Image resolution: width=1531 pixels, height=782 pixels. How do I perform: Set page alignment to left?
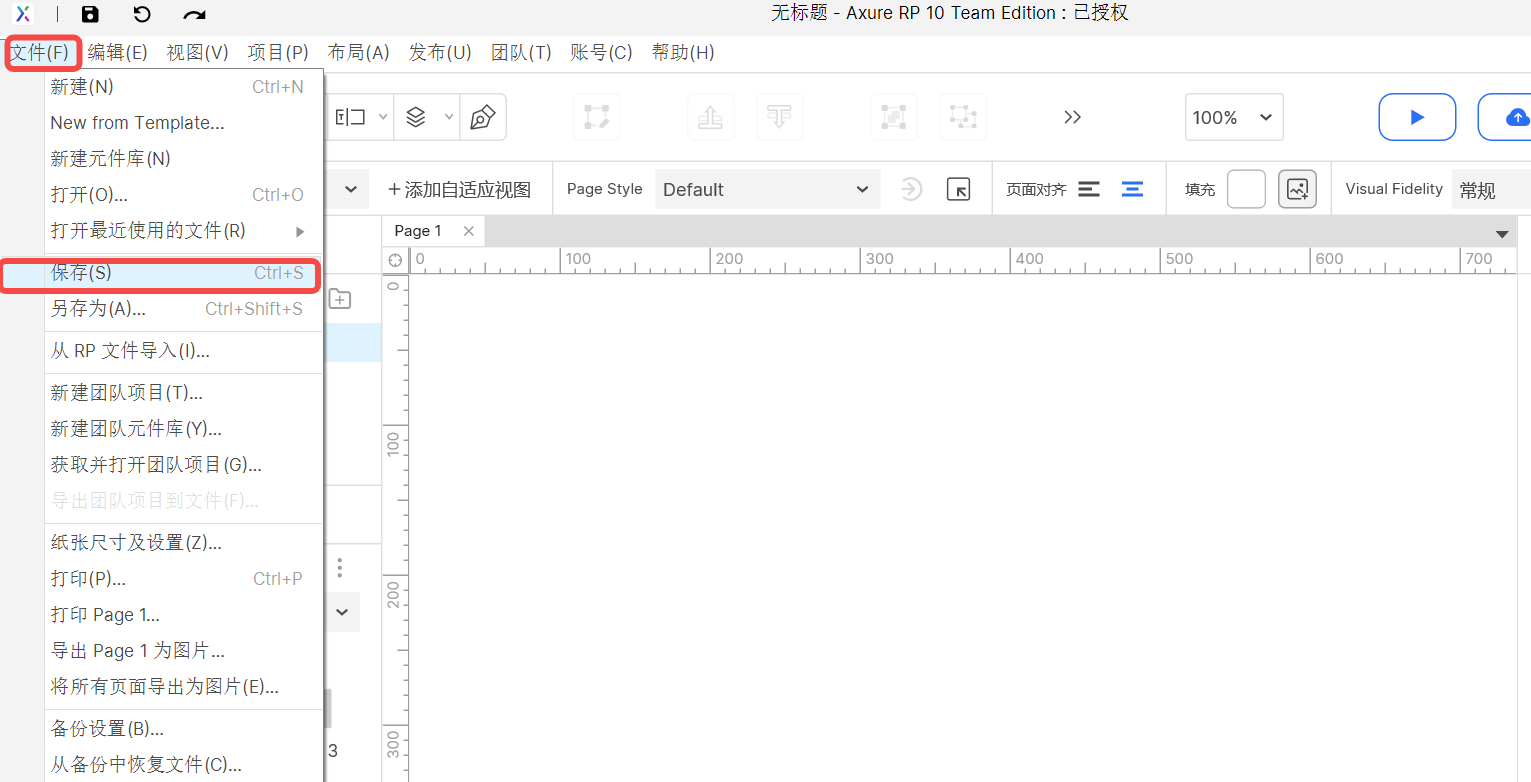[1089, 189]
